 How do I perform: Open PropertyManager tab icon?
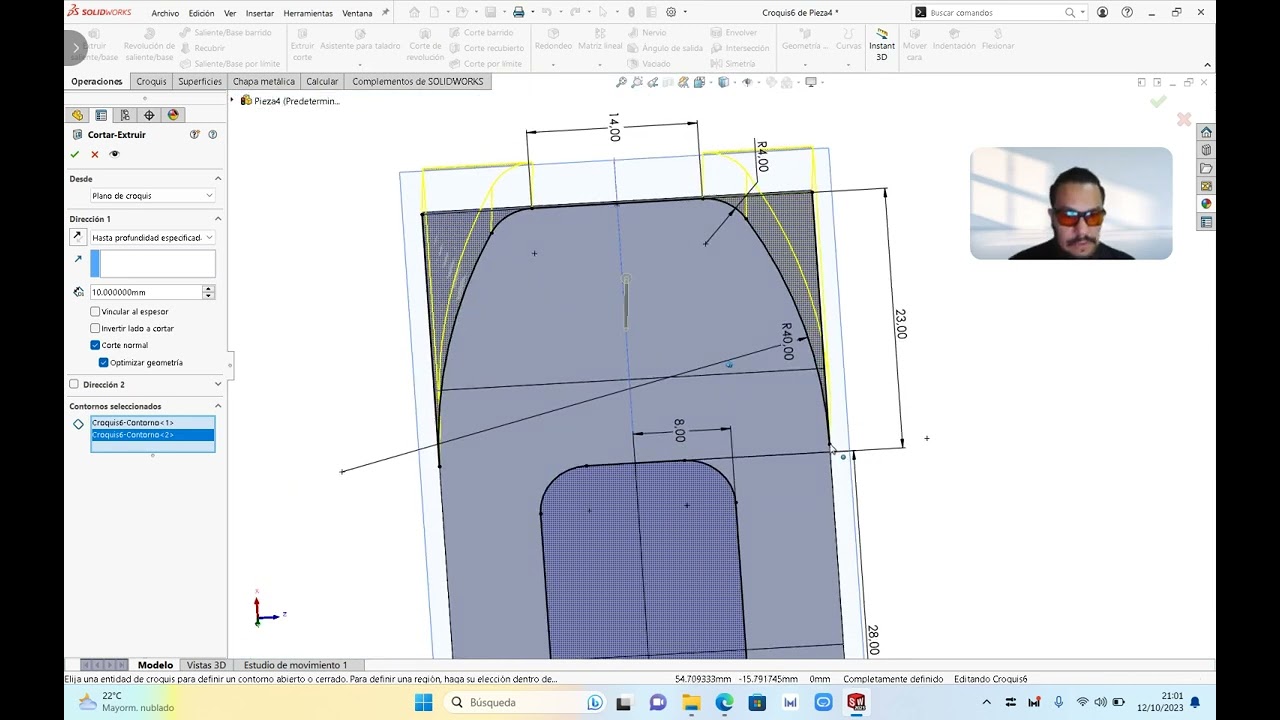coord(101,115)
